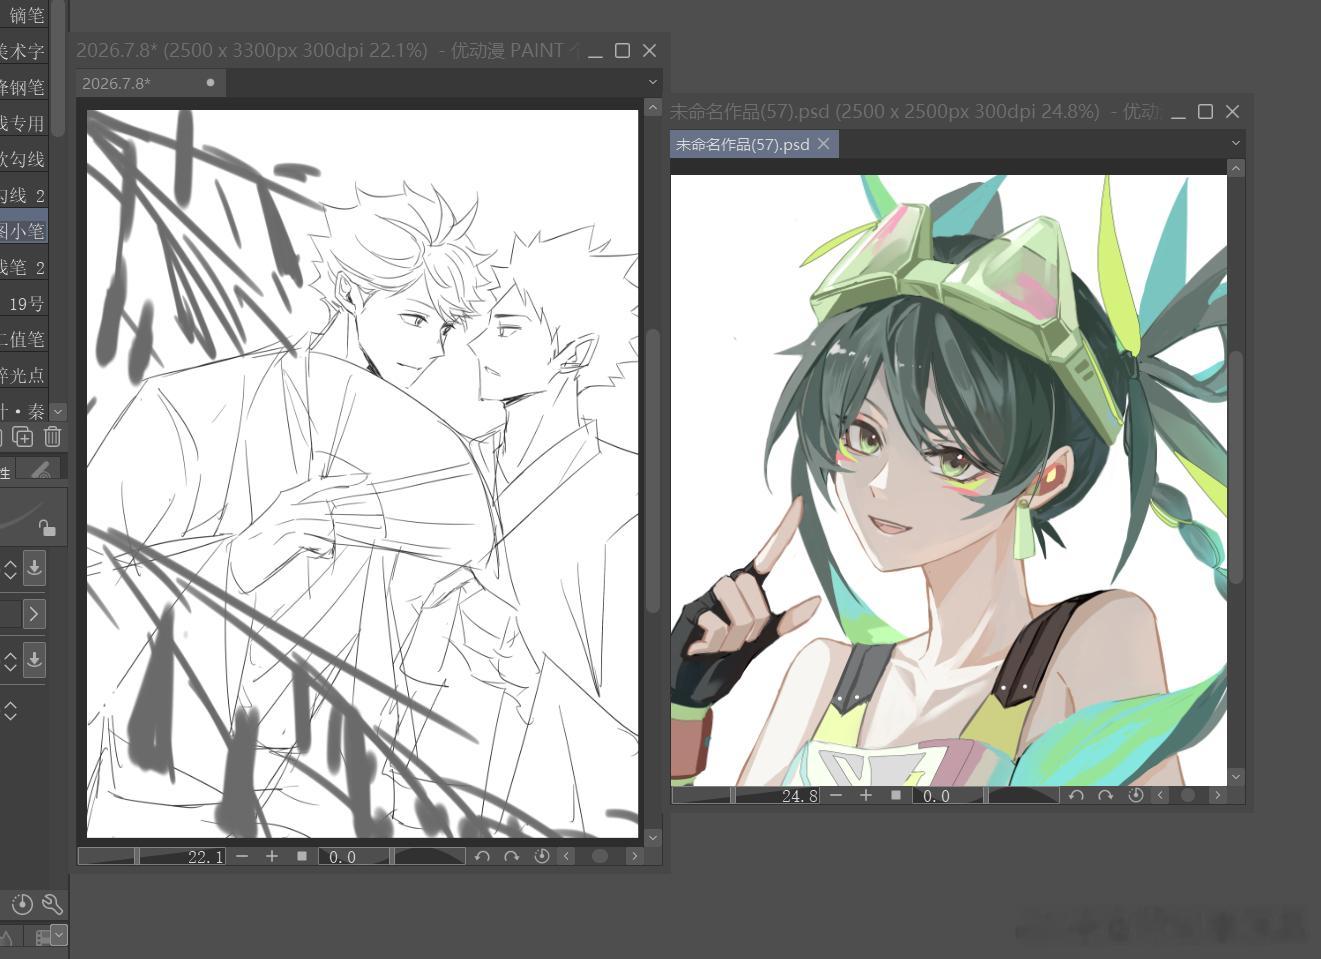This screenshot has height=959, width=1321.
Task: Open tab list dropdown in 未命名作品(57).psd window
Action: click(x=1236, y=143)
